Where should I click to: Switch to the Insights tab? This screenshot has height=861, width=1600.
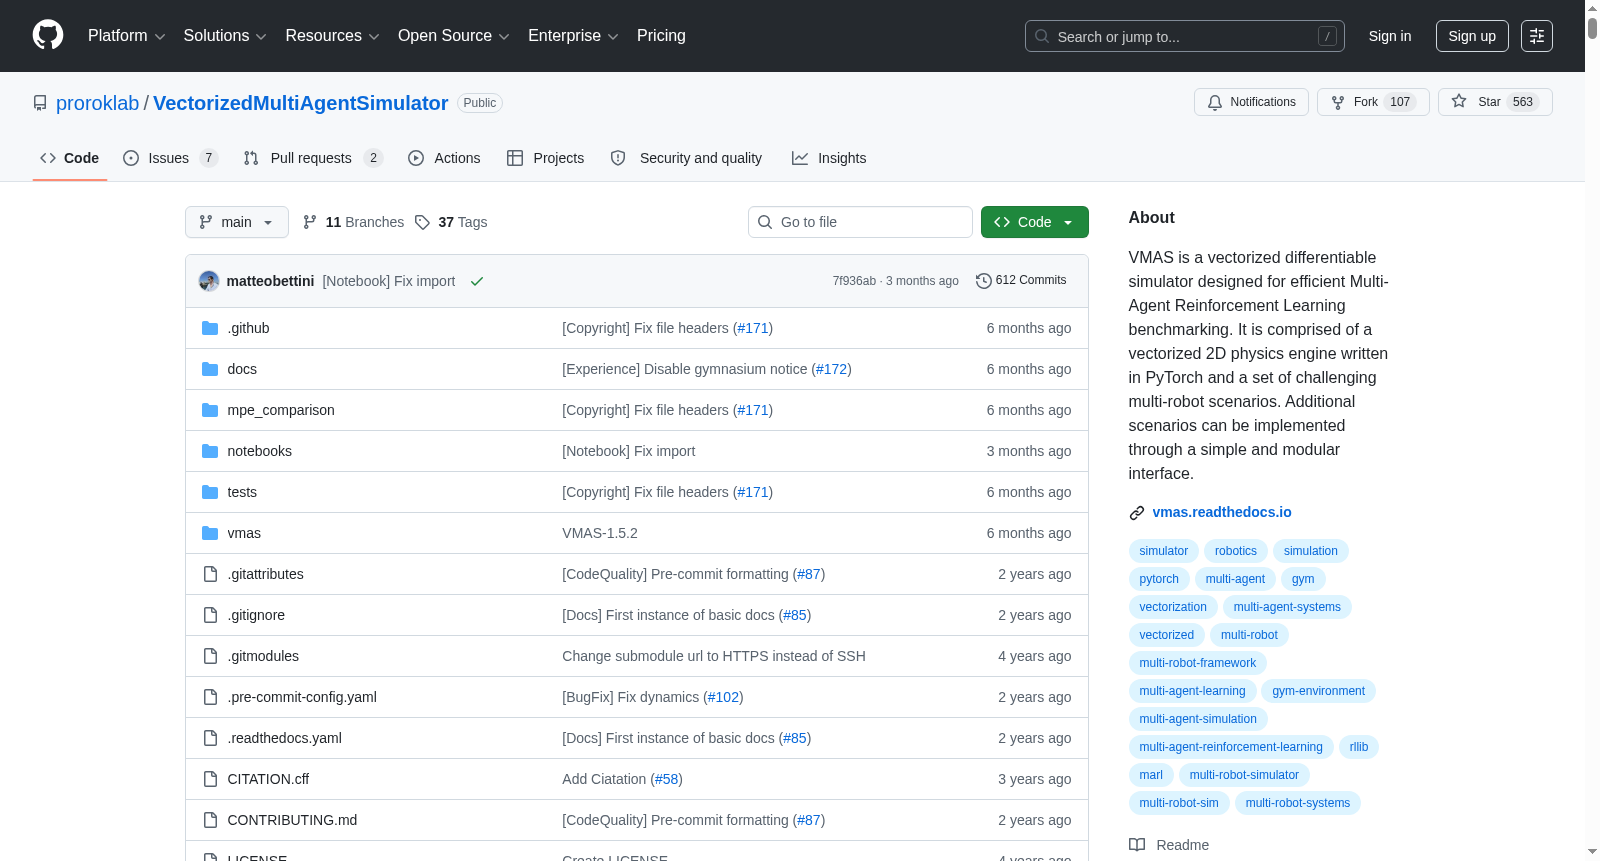click(829, 158)
